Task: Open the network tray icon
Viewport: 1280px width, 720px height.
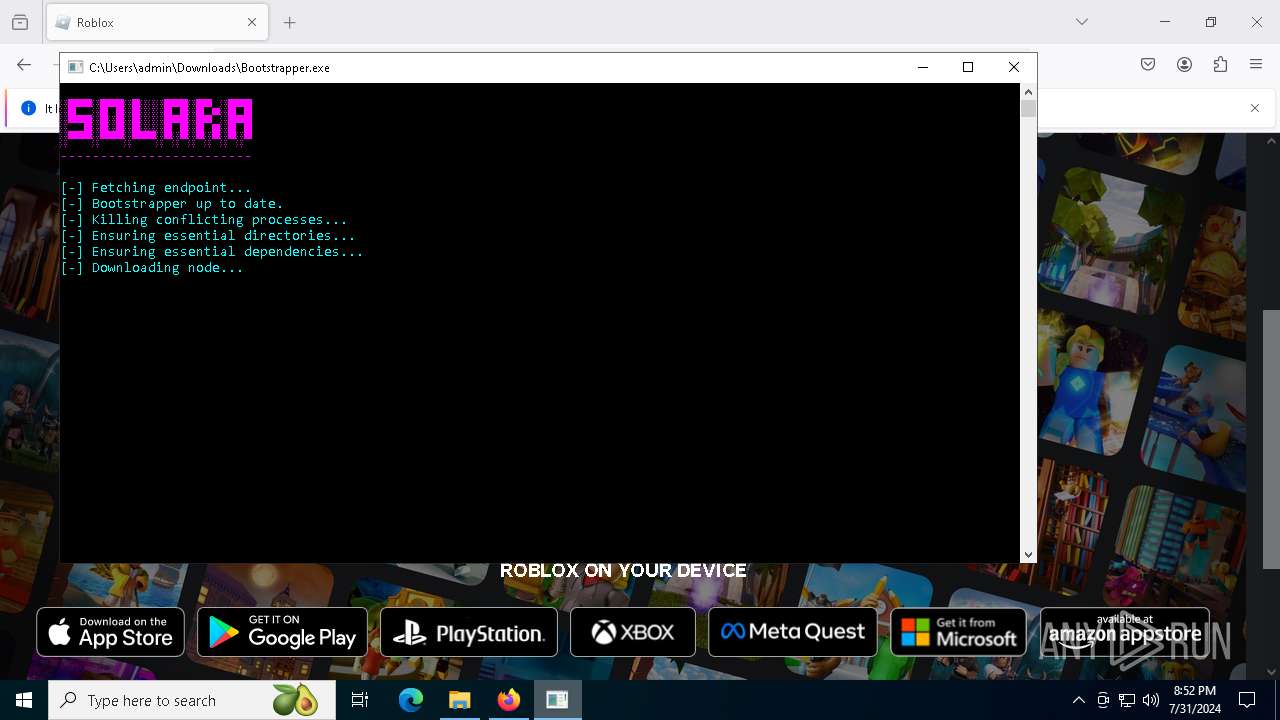Action: pyautogui.click(x=1127, y=700)
